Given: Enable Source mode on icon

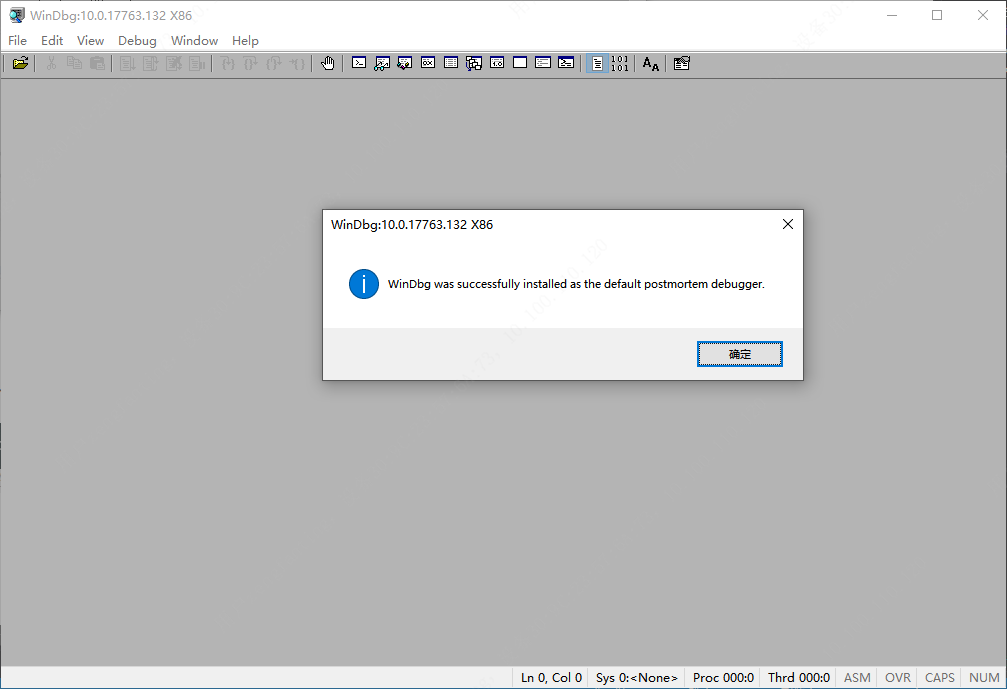Looking at the screenshot, I should (x=597, y=63).
